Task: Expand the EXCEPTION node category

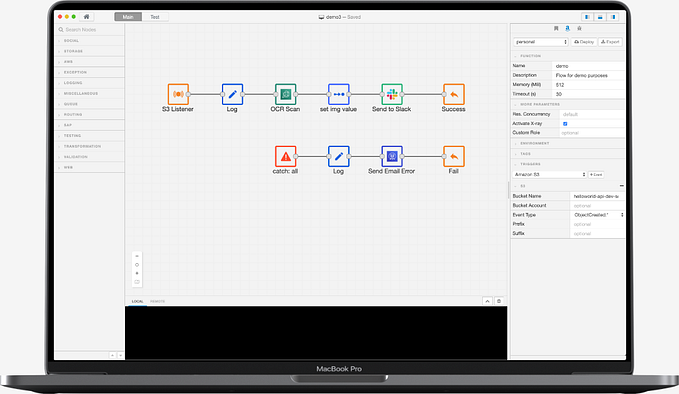Action: (90, 72)
